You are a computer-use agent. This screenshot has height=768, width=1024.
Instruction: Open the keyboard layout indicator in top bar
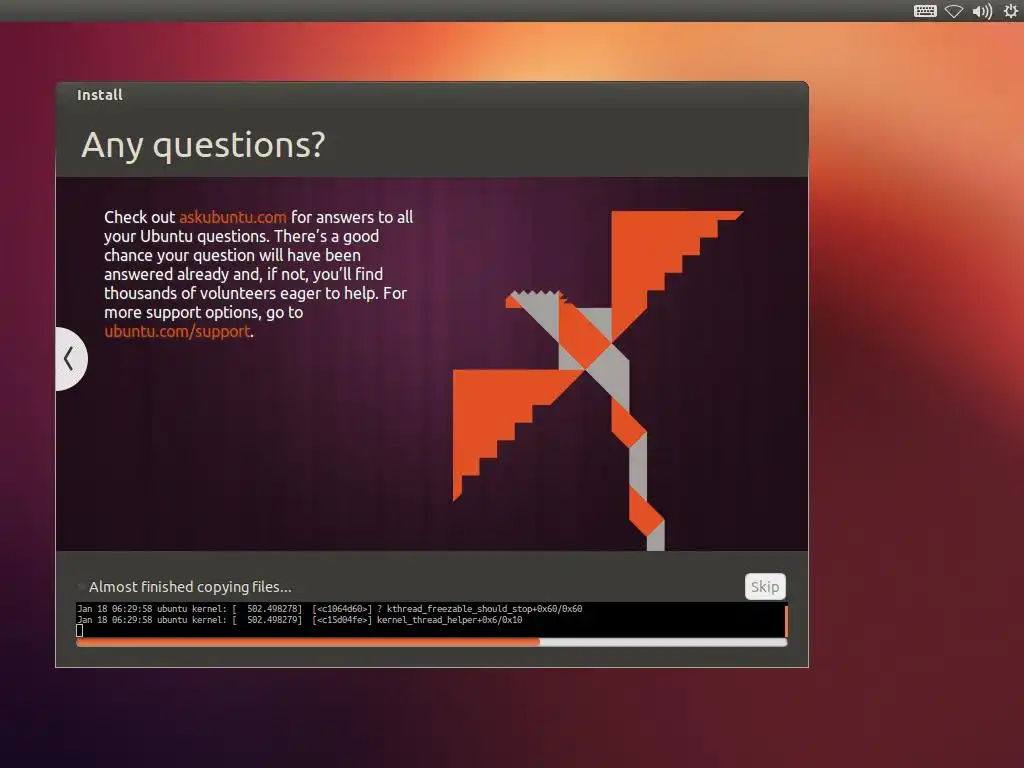click(925, 11)
